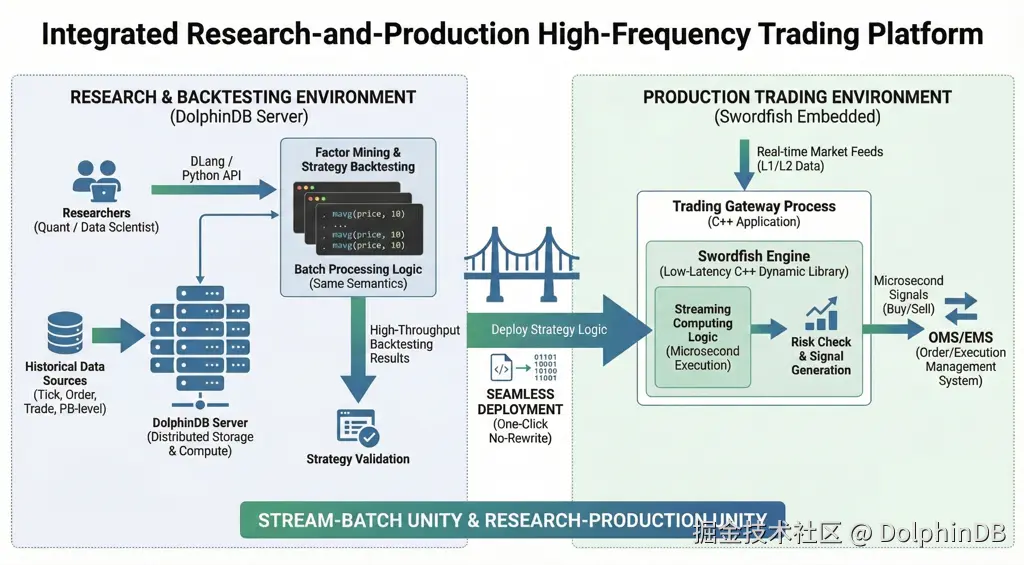Click the (DolphinDB Server) subtitle text

point(239,117)
